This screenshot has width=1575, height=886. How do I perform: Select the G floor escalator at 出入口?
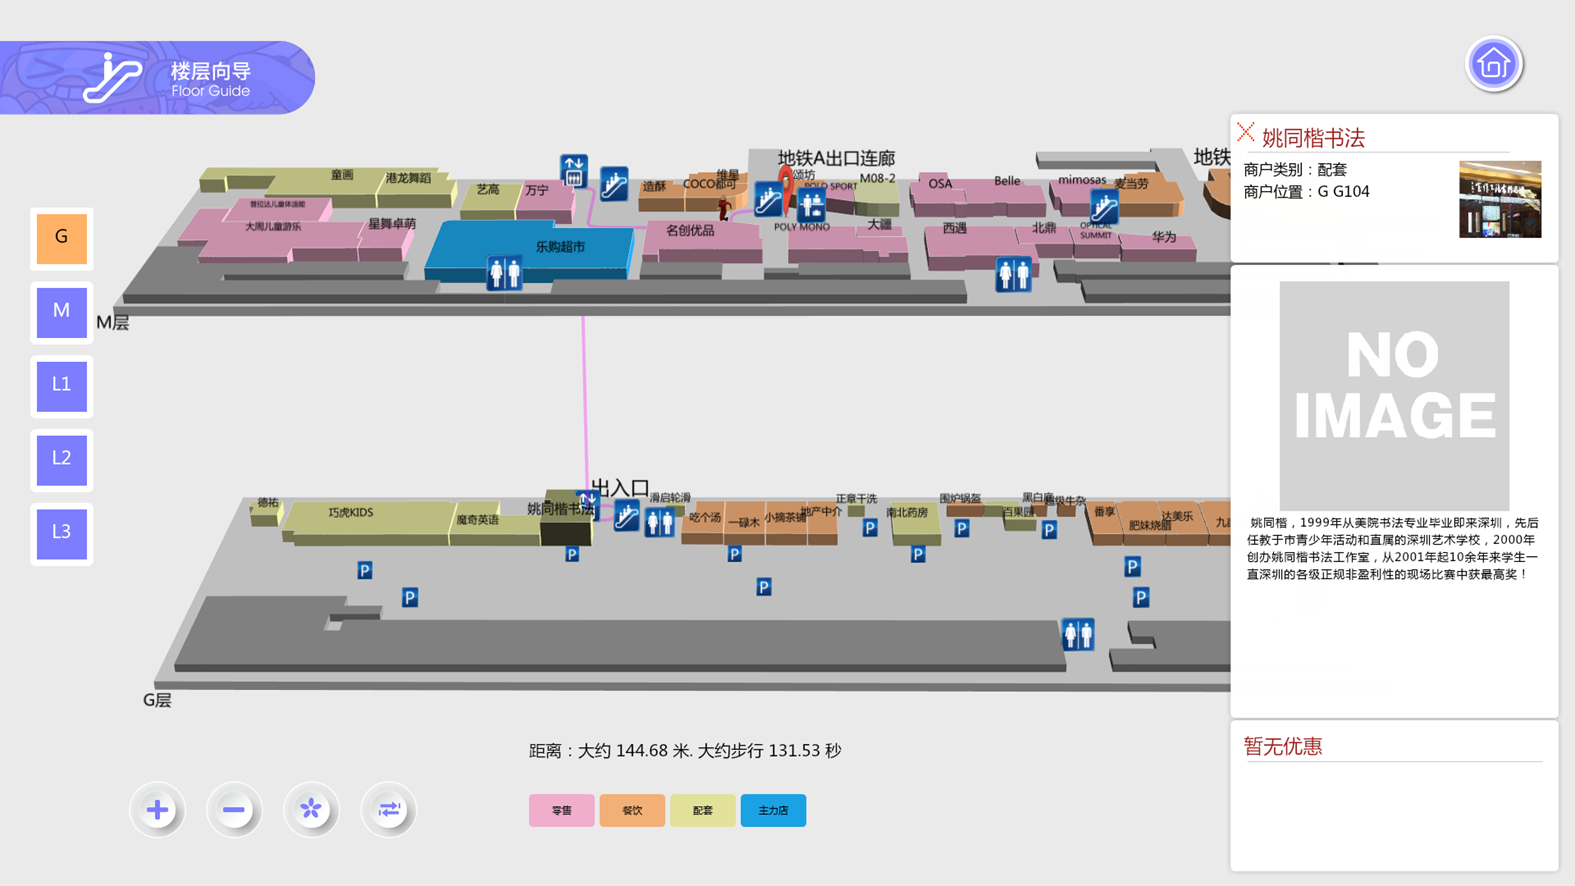pos(626,516)
